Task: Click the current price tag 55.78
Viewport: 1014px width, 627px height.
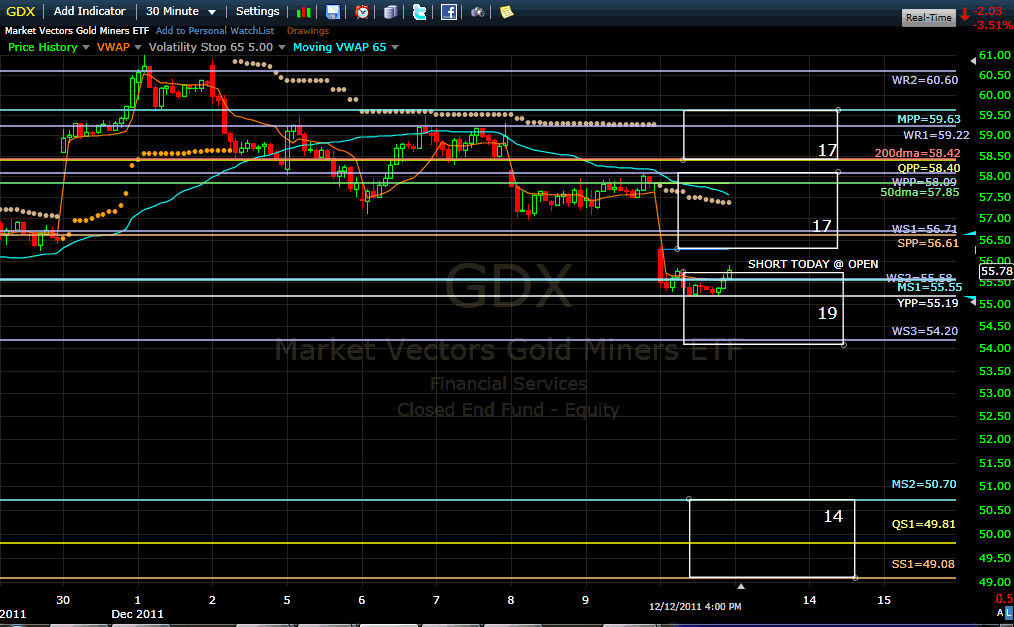Action: [x=996, y=271]
